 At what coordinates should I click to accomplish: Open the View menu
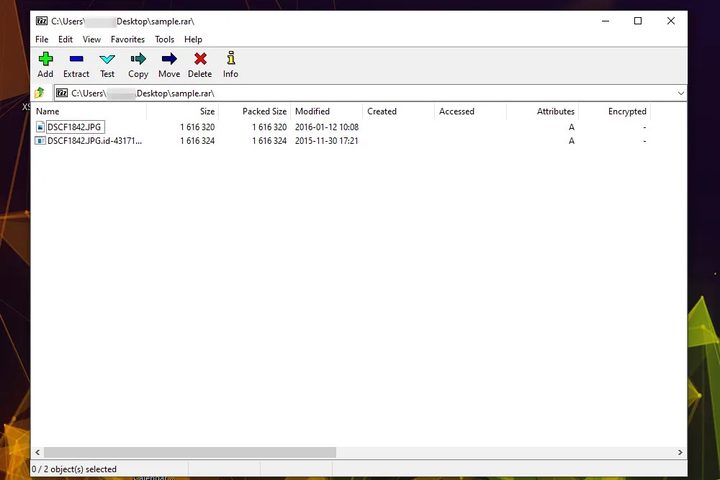click(92, 39)
